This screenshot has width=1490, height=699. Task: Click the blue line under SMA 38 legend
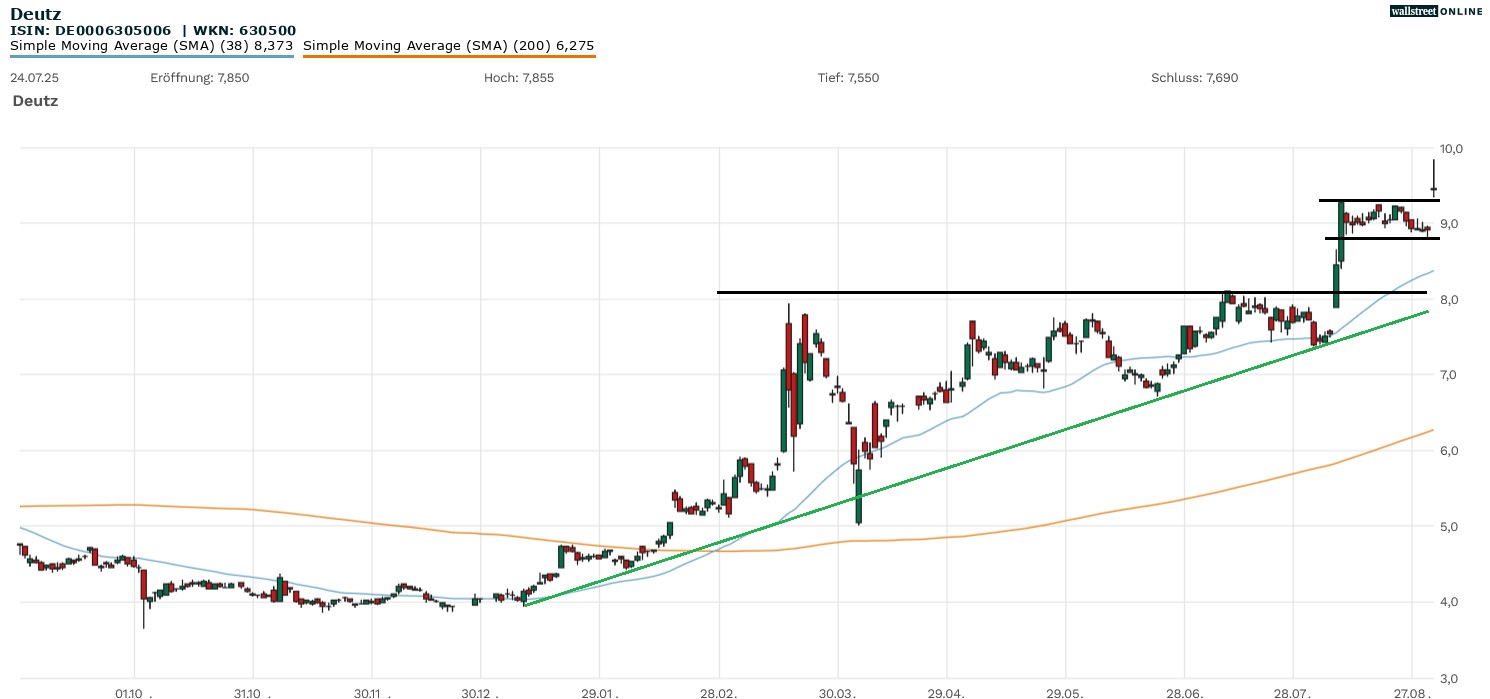pyautogui.click(x=152, y=56)
